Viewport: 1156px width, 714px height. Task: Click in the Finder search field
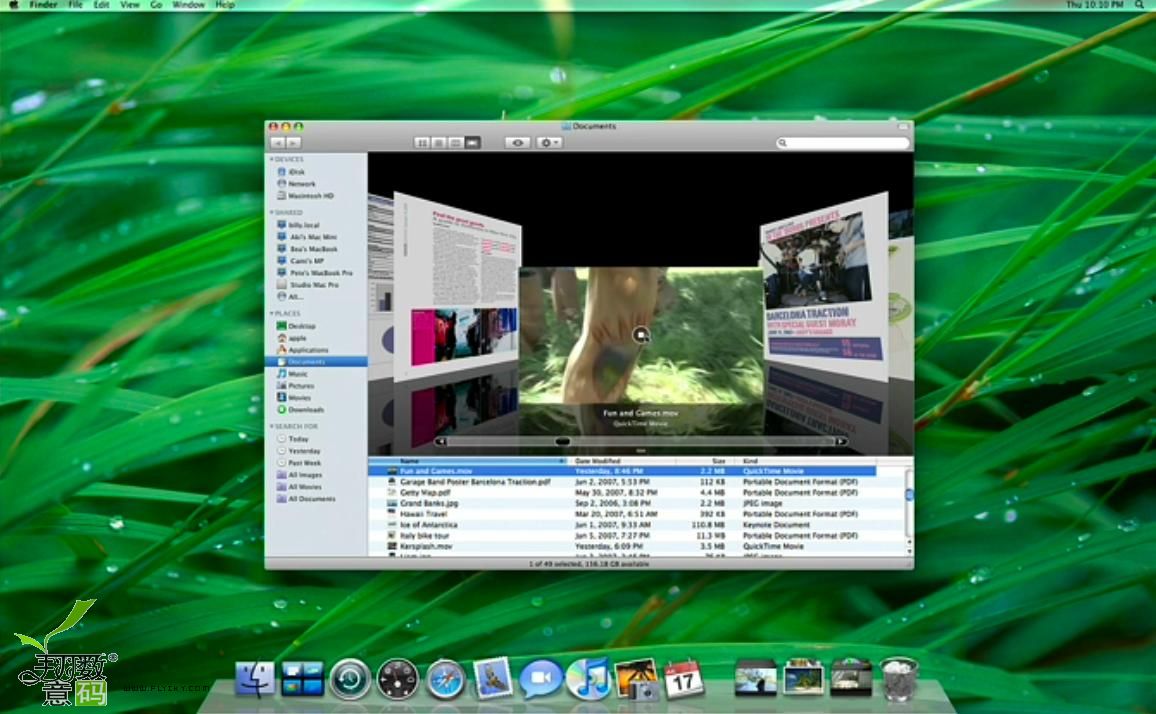pyautogui.click(x=845, y=143)
